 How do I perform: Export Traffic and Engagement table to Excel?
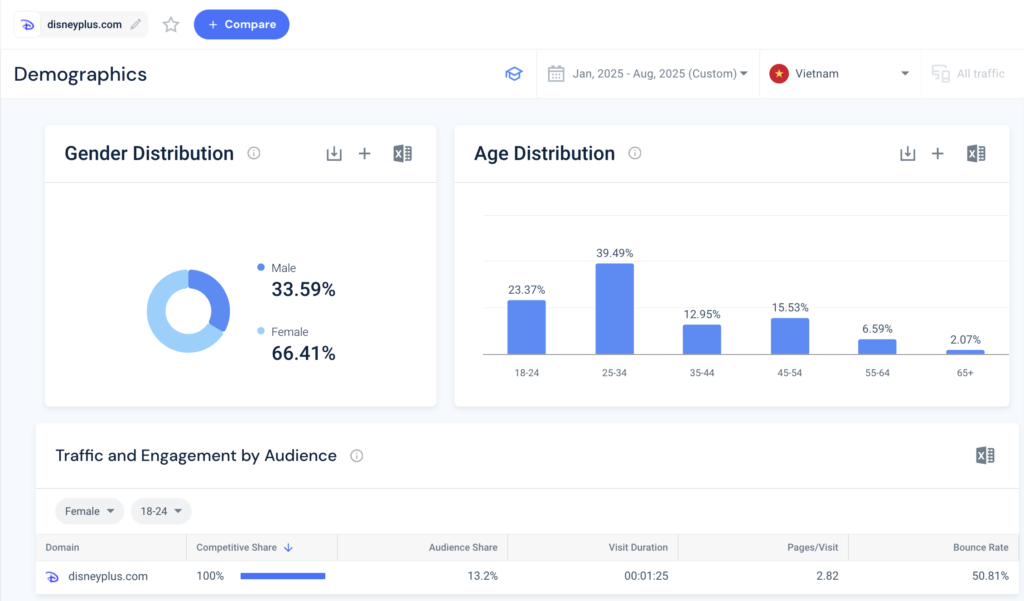pyautogui.click(x=985, y=455)
